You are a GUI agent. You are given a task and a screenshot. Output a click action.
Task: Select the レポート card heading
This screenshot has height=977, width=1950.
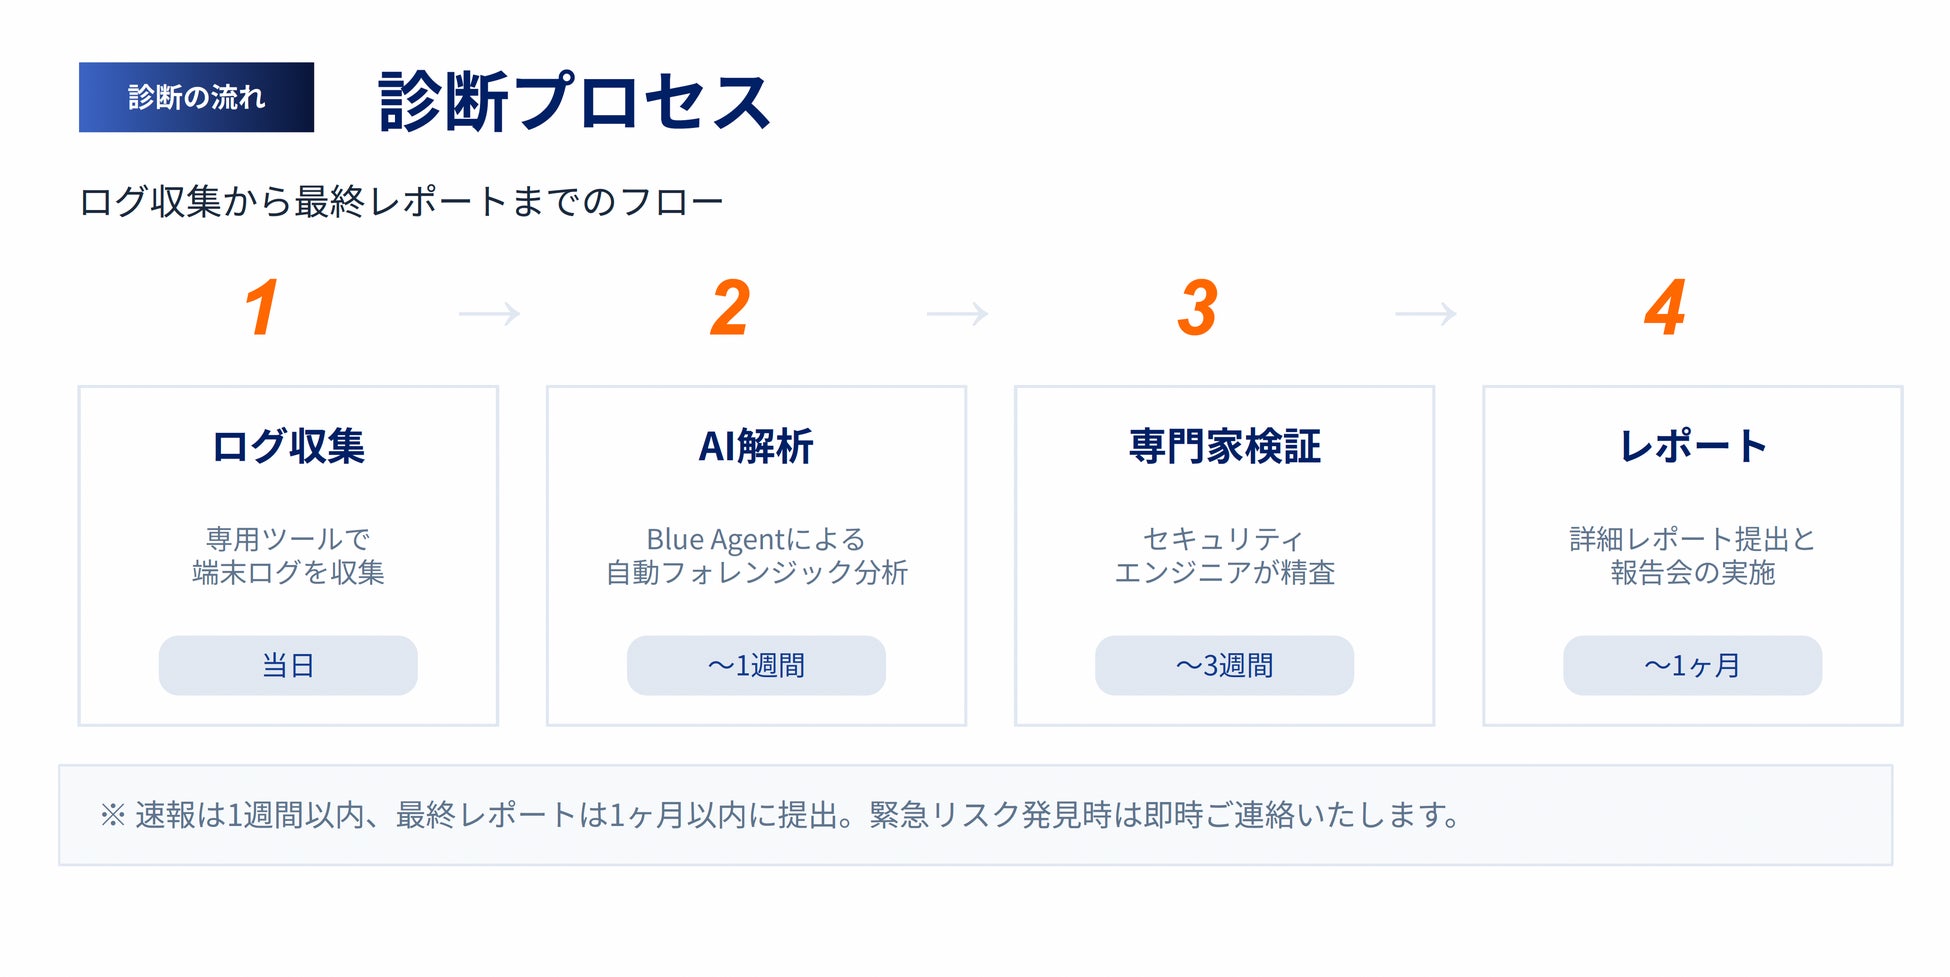coord(1693,446)
